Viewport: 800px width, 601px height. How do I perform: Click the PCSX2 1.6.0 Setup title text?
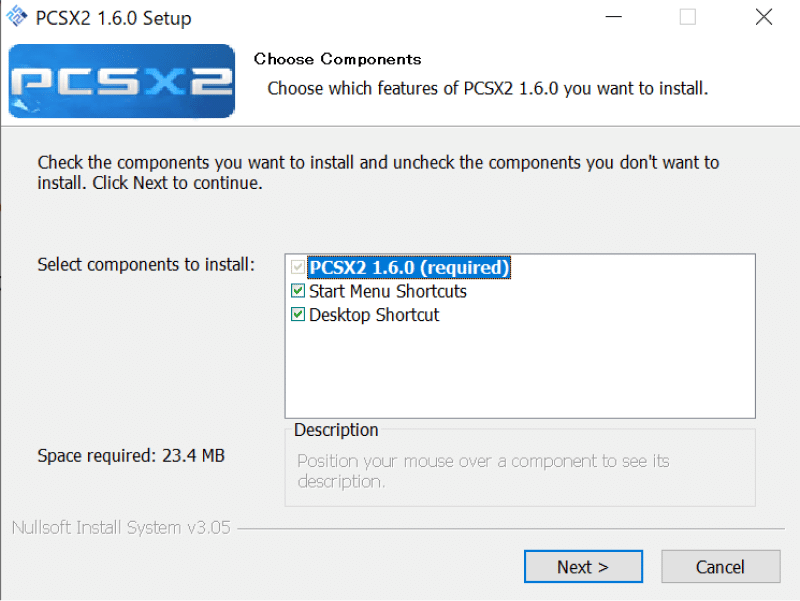113,17
